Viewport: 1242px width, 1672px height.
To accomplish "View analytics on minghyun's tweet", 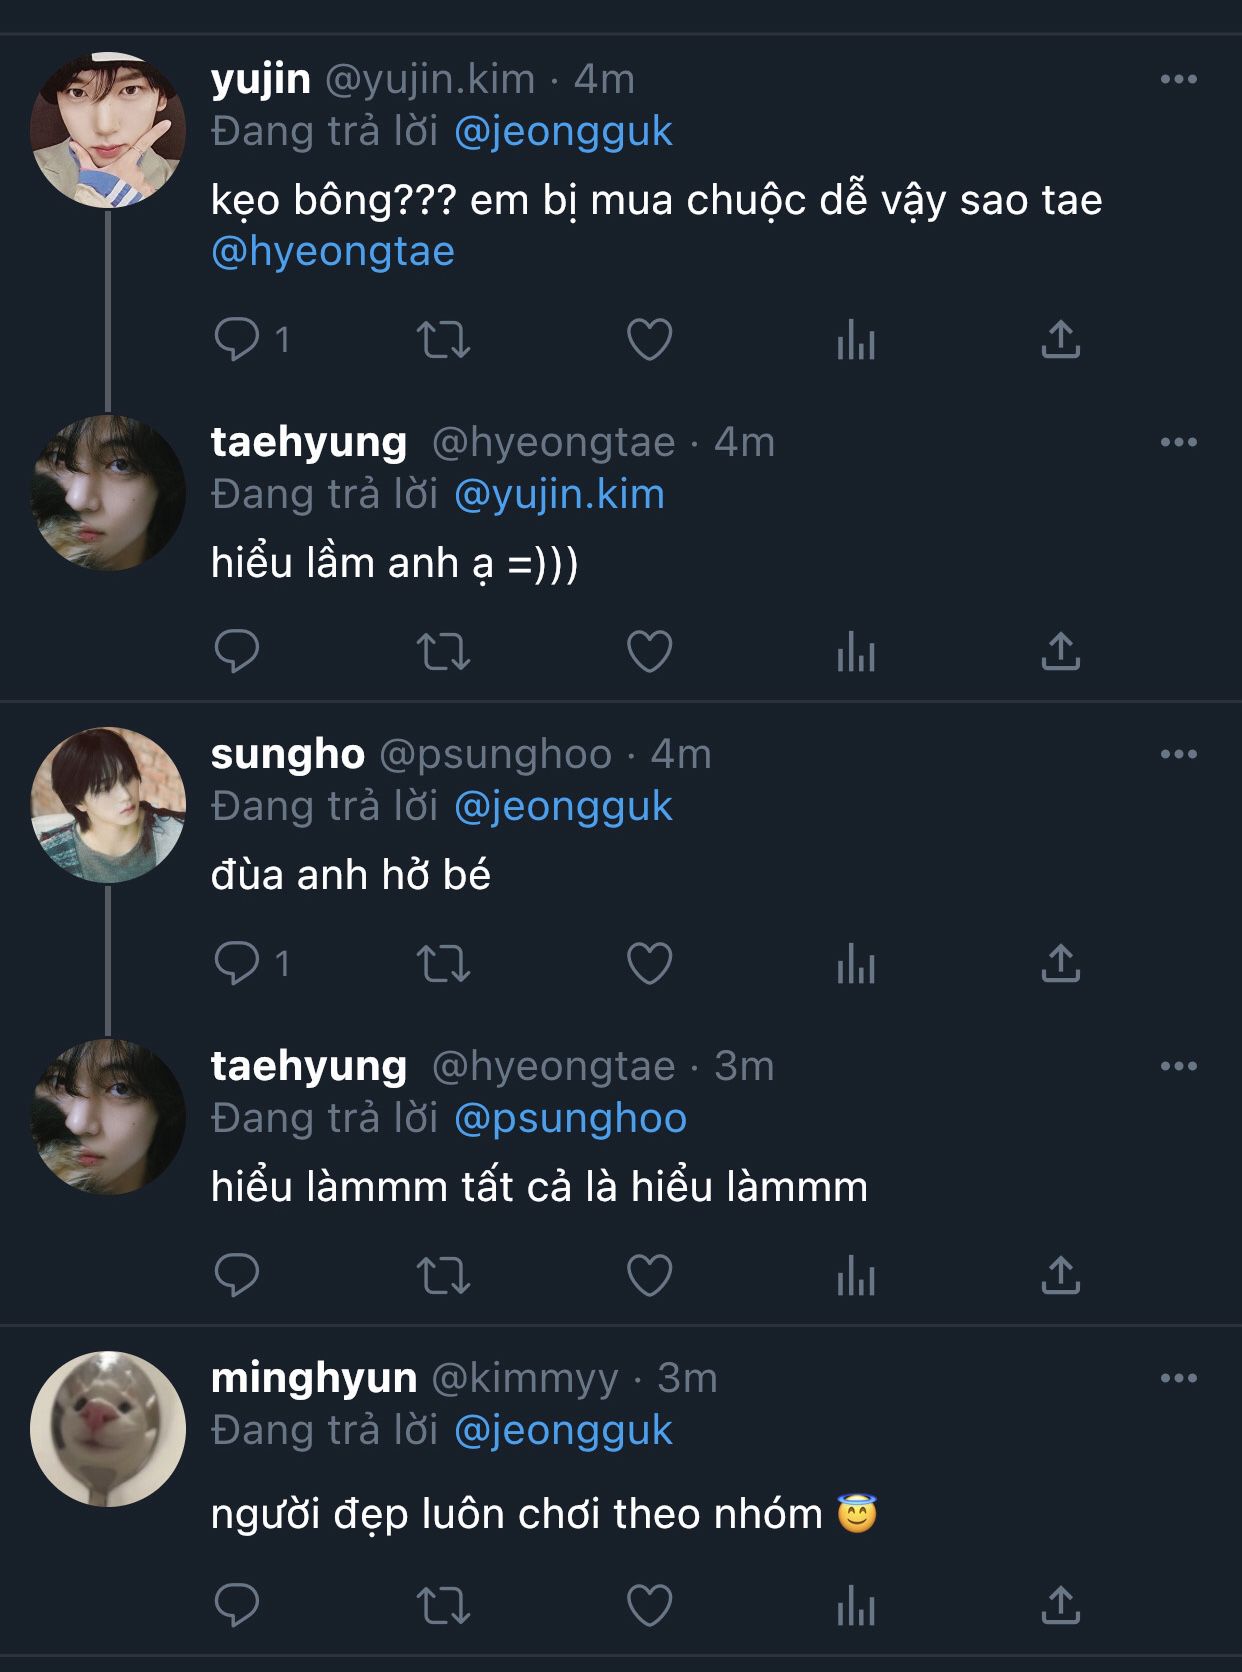I will [856, 1606].
